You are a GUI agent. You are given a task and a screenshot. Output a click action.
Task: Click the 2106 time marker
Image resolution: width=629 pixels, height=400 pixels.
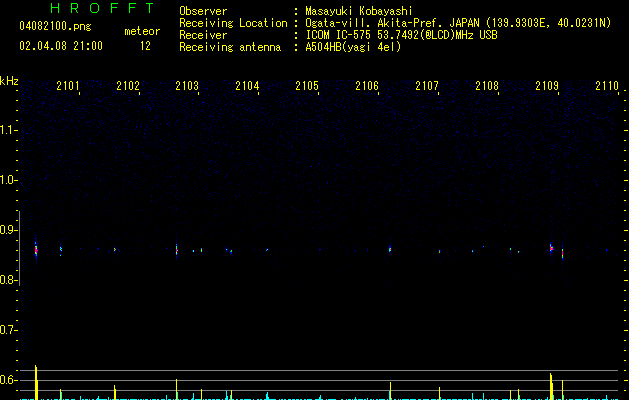[x=367, y=86]
